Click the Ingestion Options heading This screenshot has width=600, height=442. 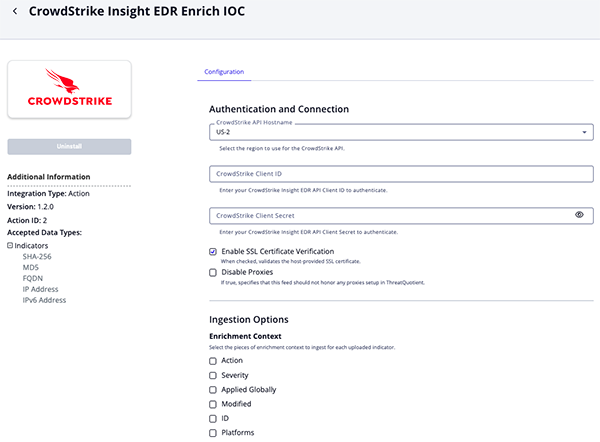pyautogui.click(x=249, y=320)
